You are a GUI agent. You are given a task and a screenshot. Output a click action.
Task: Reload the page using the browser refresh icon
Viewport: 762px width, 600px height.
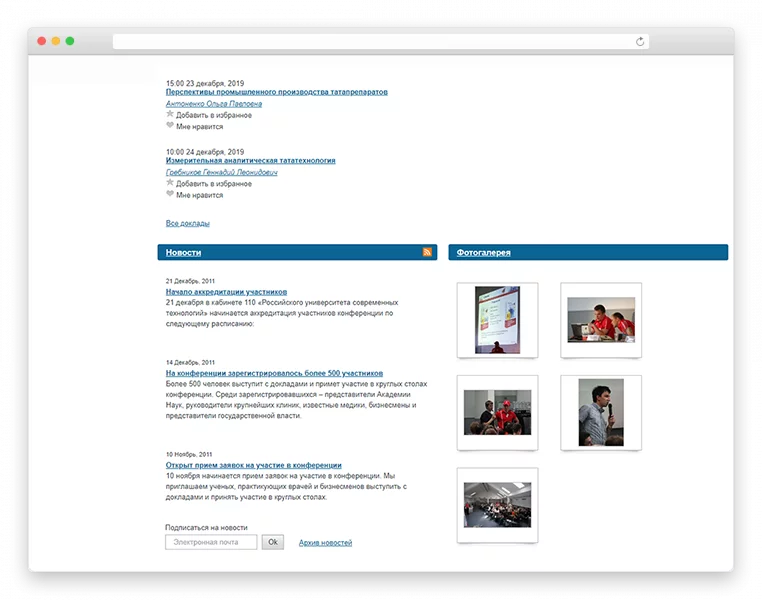point(640,41)
